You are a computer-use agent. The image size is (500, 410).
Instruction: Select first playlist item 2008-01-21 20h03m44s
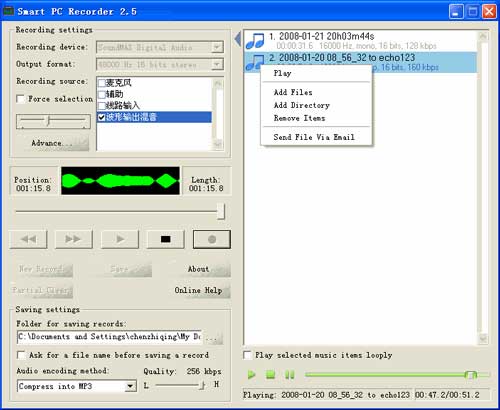coord(360,40)
